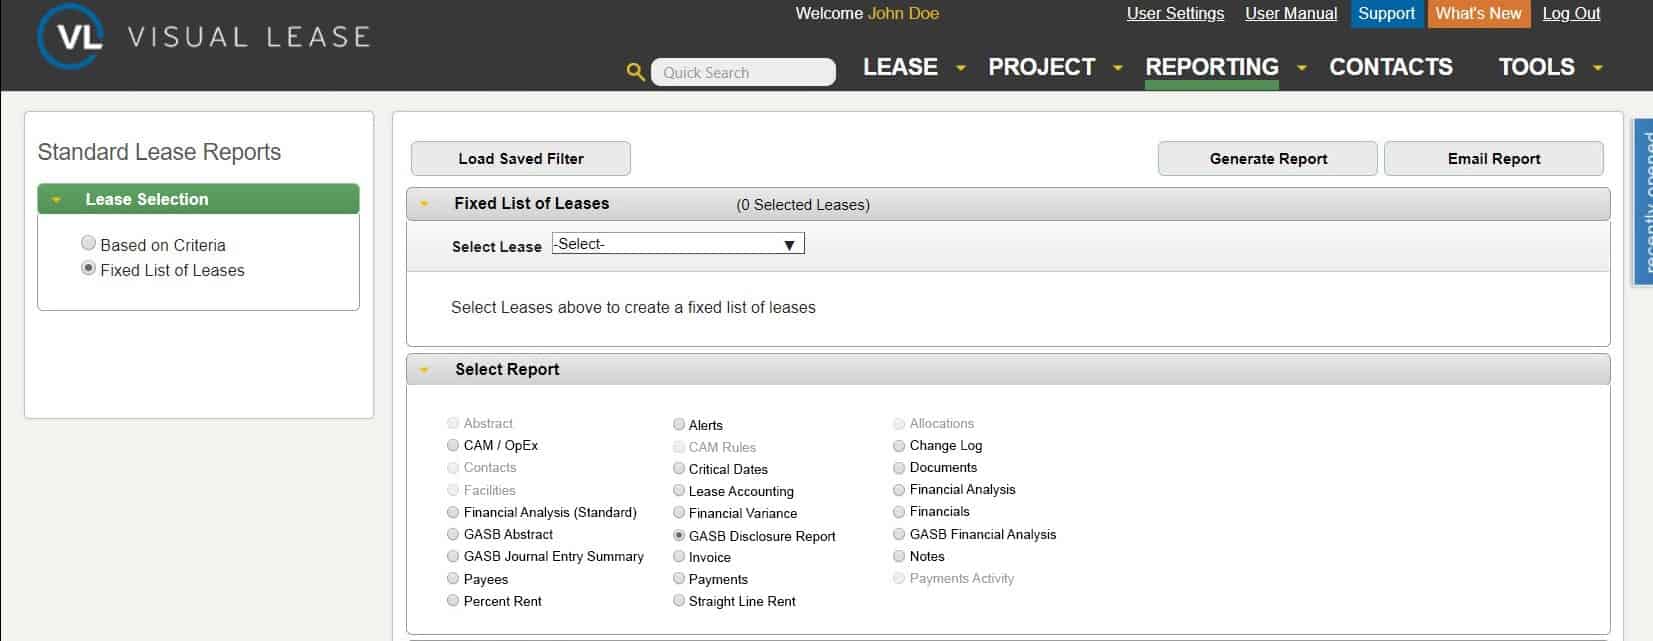Viewport: 1653px width, 641px height.
Task: Click the 'Select Leases above to create' message
Action: pos(633,307)
